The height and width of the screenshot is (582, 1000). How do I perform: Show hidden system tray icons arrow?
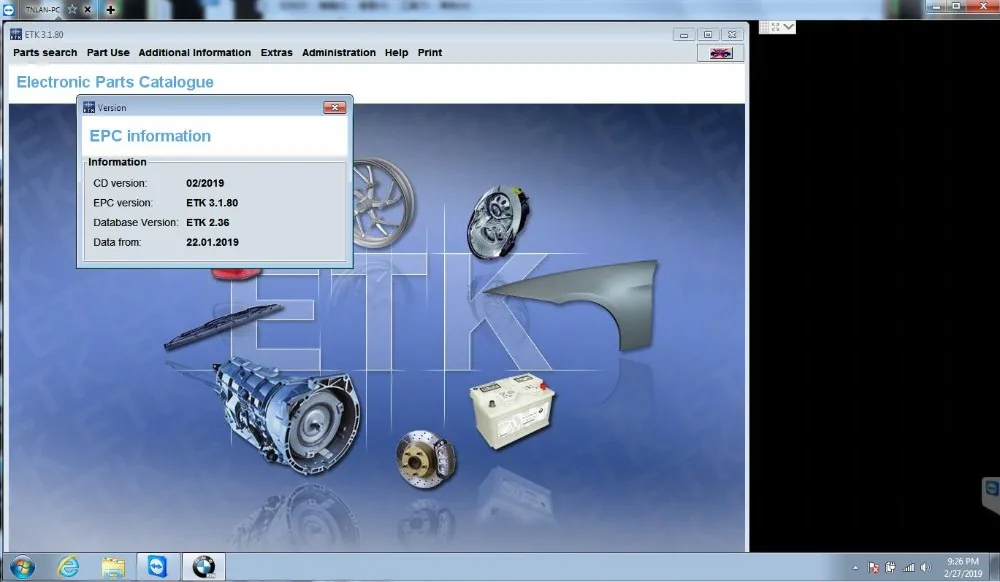(x=855, y=567)
